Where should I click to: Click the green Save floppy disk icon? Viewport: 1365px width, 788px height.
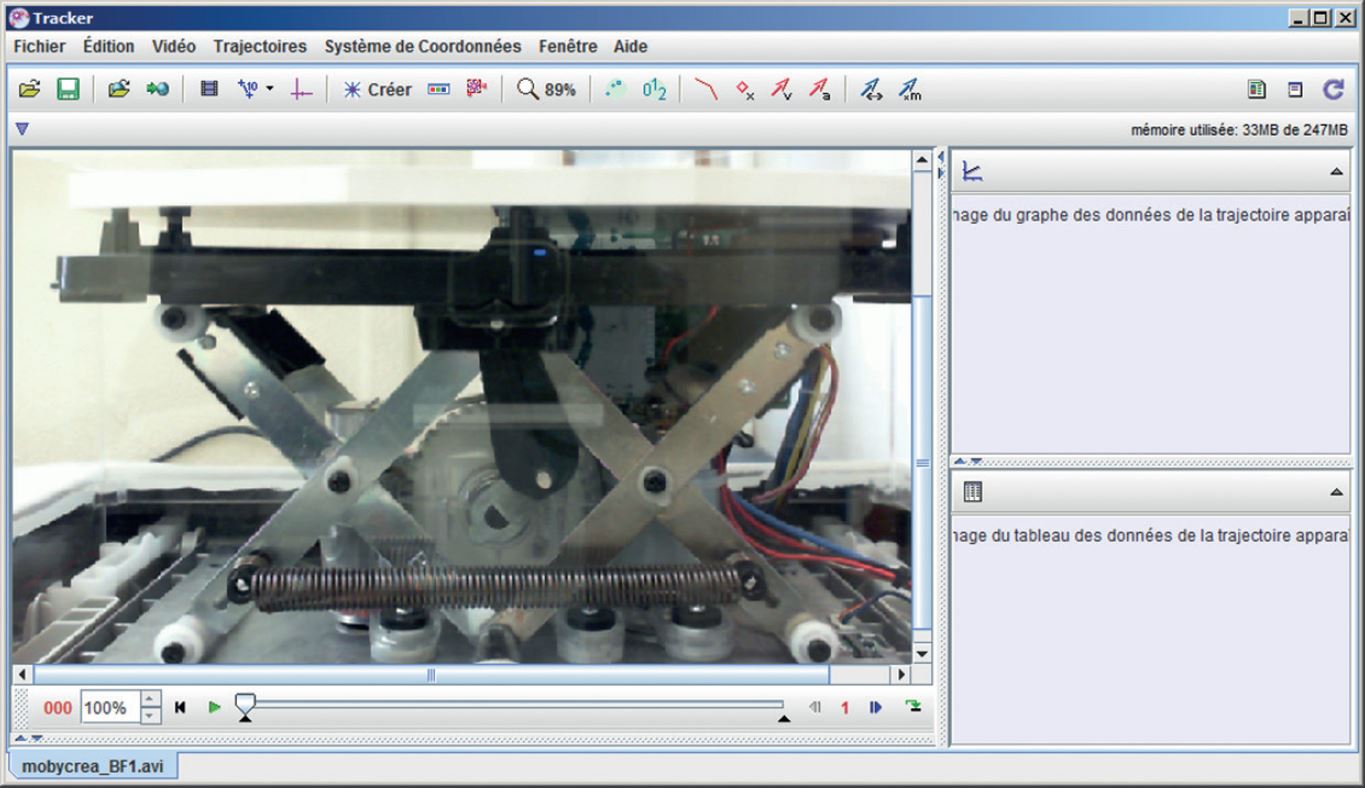pyautogui.click(x=68, y=89)
